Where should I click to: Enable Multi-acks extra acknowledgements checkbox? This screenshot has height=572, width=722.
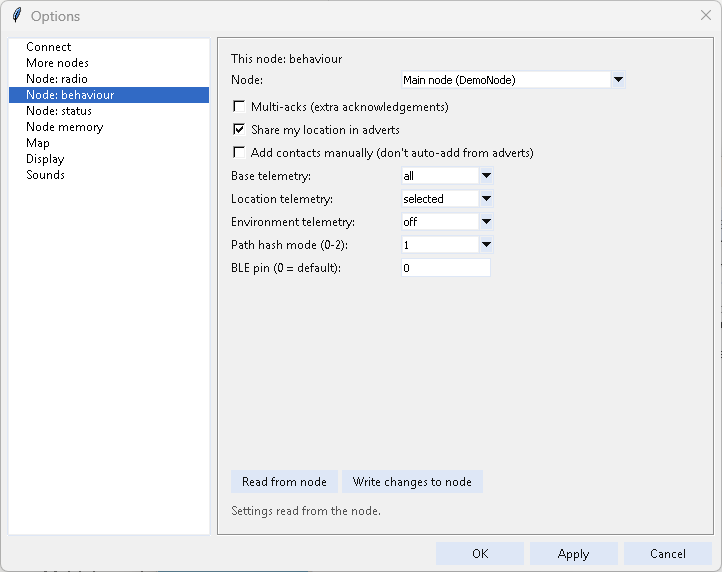[239, 107]
